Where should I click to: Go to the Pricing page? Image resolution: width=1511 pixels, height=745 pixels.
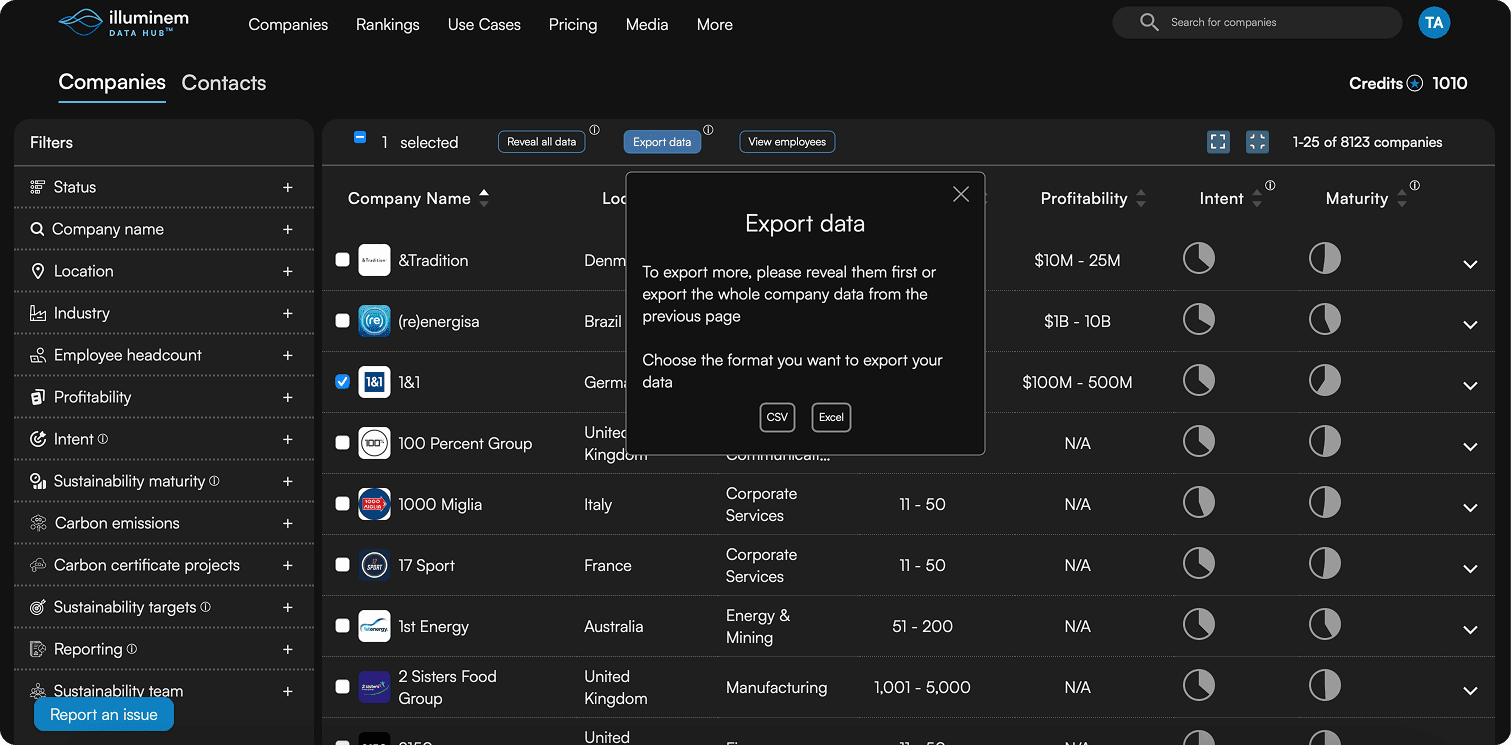point(573,25)
